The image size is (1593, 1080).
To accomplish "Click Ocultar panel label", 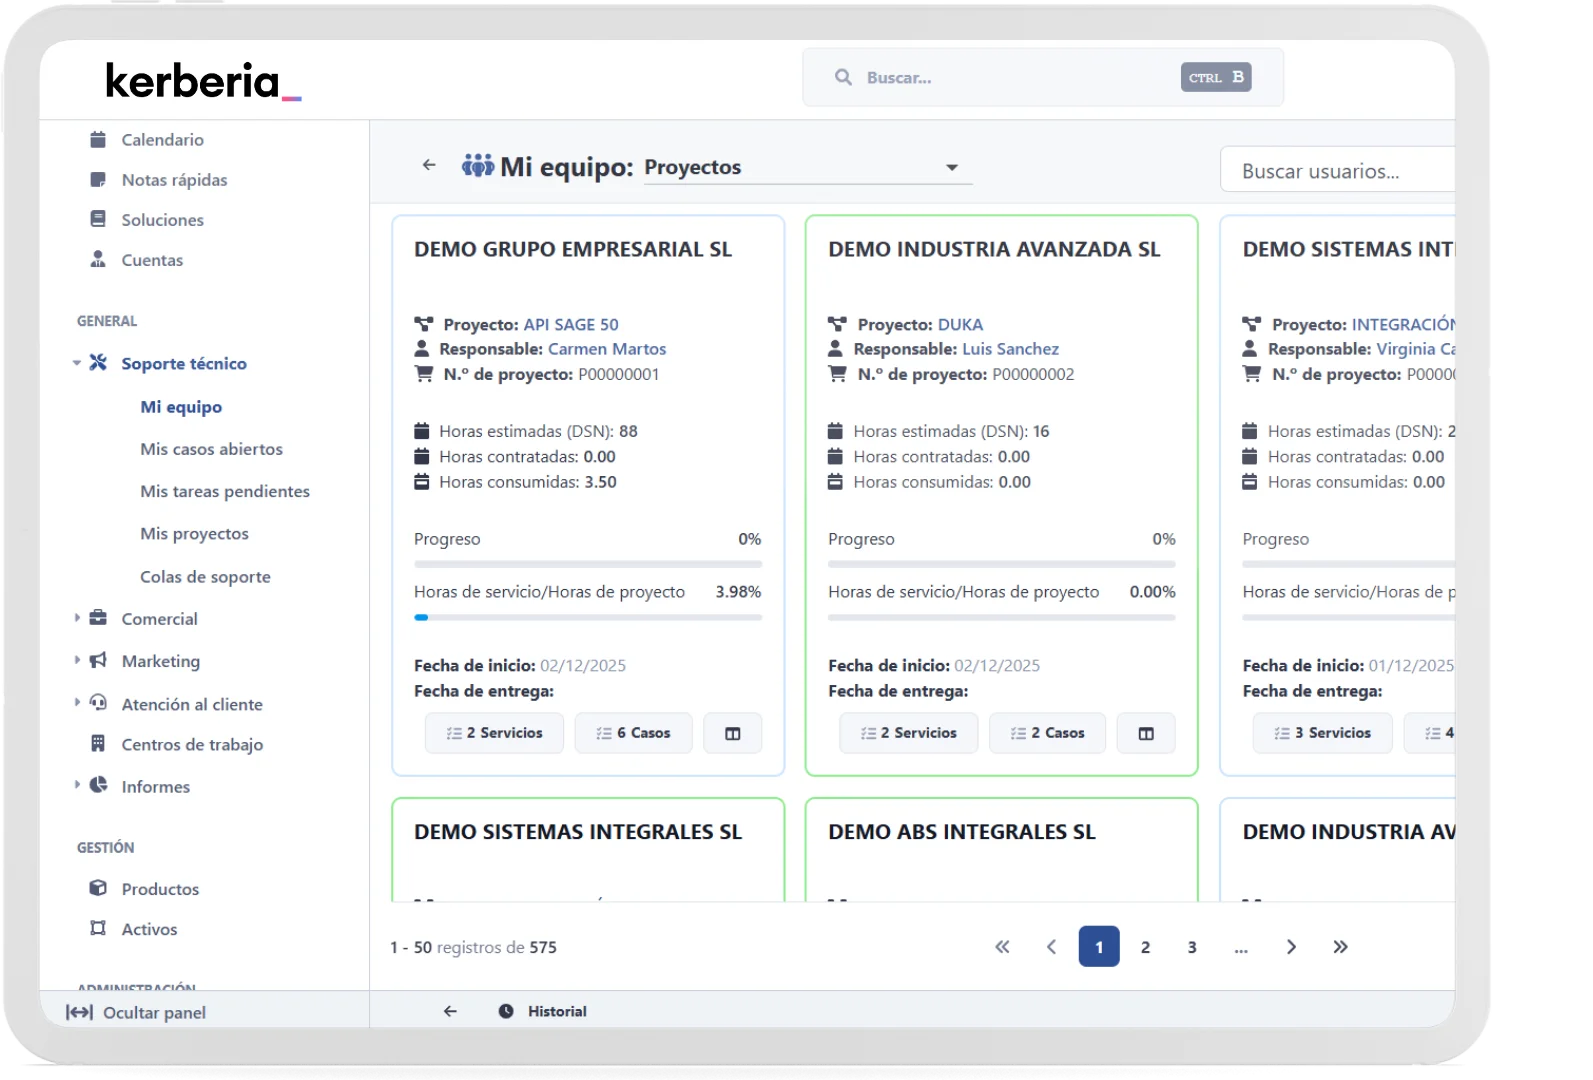I will tap(154, 1012).
